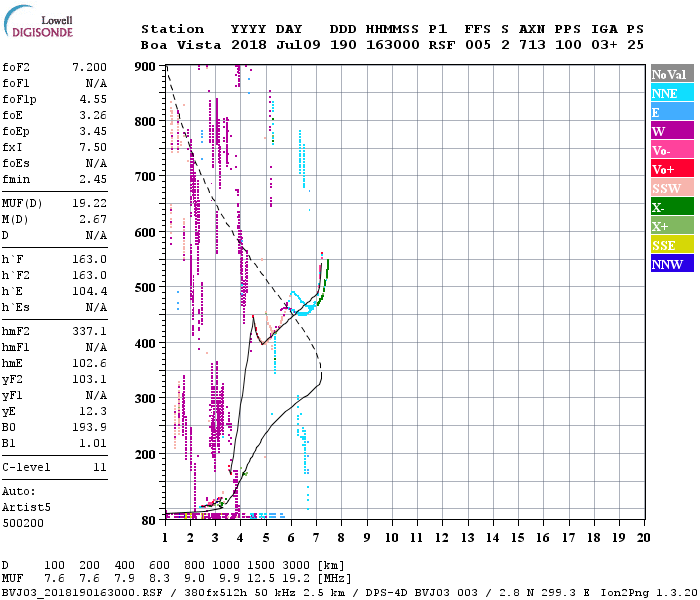The height and width of the screenshot is (600, 700).
Task: Select the Vo- pink legend swatch
Action: click(x=672, y=150)
